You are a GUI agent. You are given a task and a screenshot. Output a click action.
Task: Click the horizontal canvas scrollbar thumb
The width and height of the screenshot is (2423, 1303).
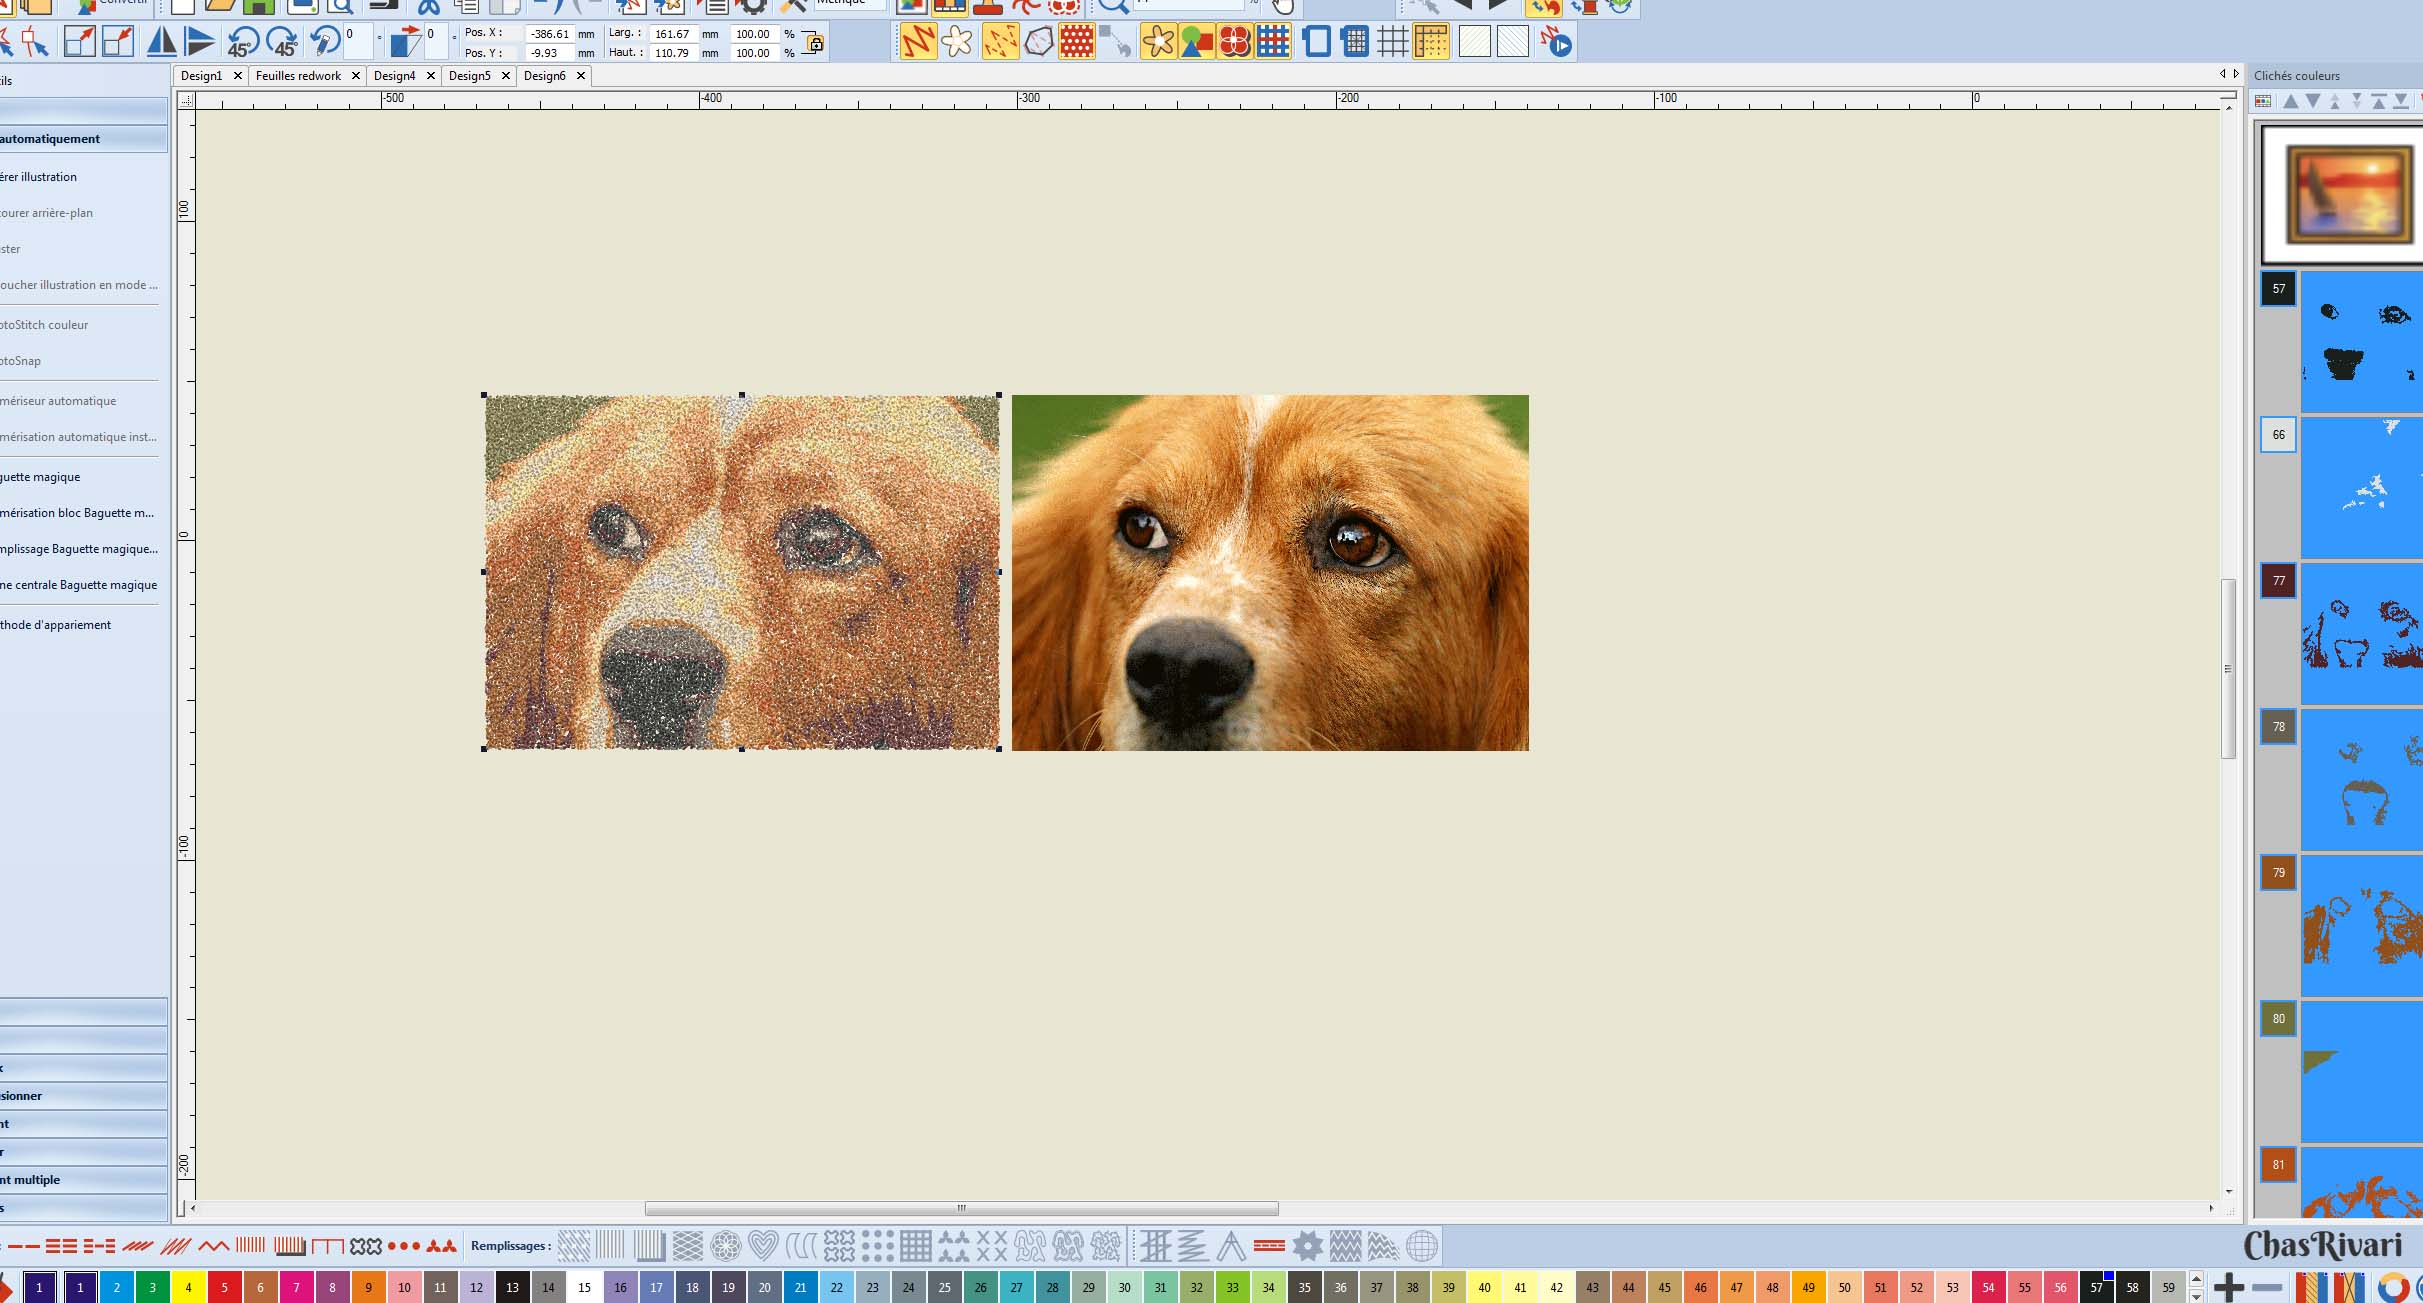click(961, 1209)
